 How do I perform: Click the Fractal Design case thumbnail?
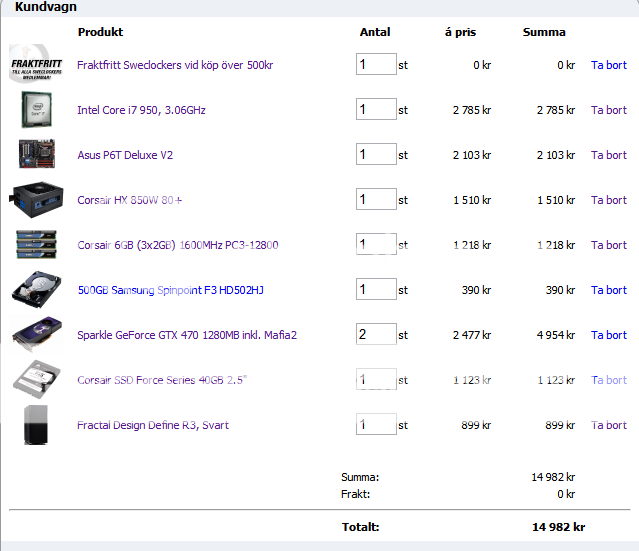point(37,425)
